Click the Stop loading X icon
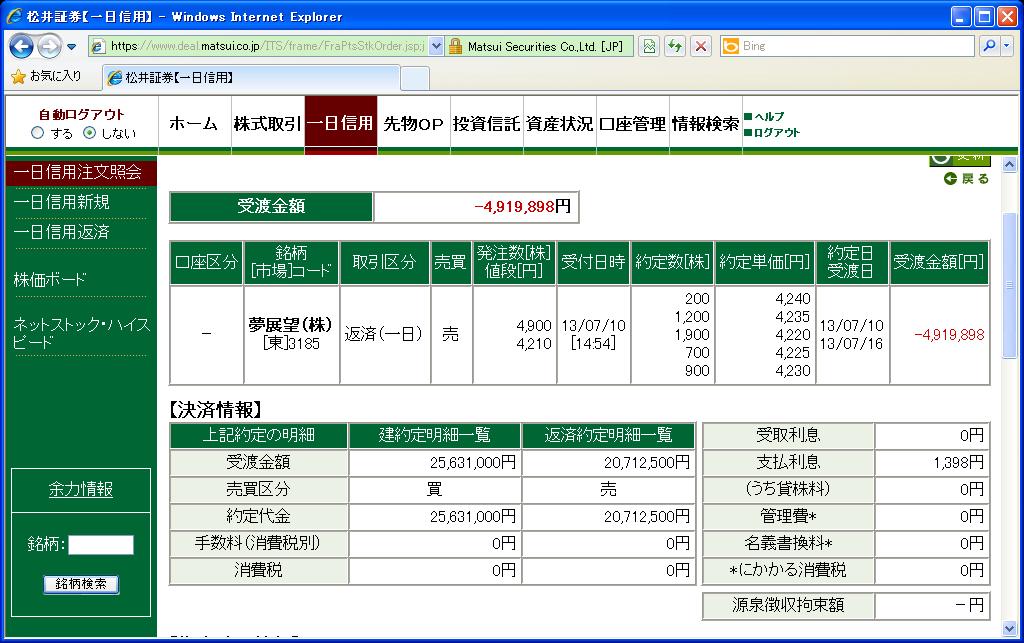The image size is (1024, 643). [701, 46]
